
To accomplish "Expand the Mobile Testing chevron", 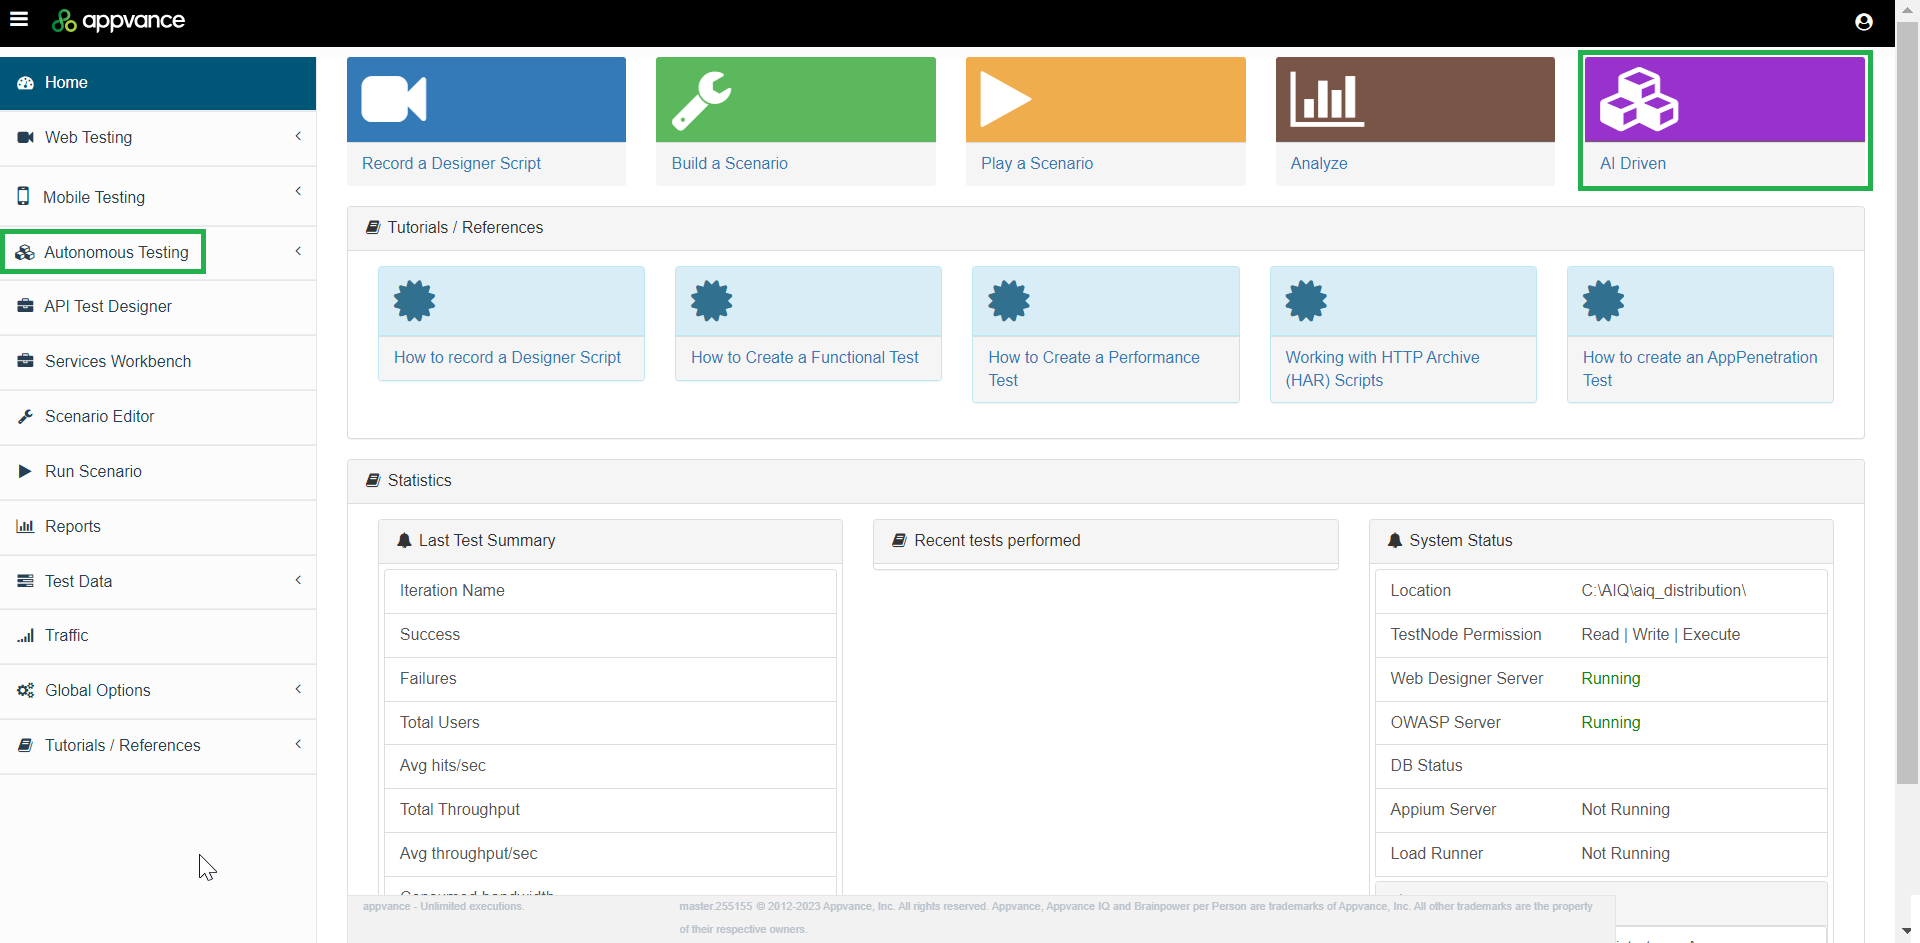I will [x=298, y=191].
